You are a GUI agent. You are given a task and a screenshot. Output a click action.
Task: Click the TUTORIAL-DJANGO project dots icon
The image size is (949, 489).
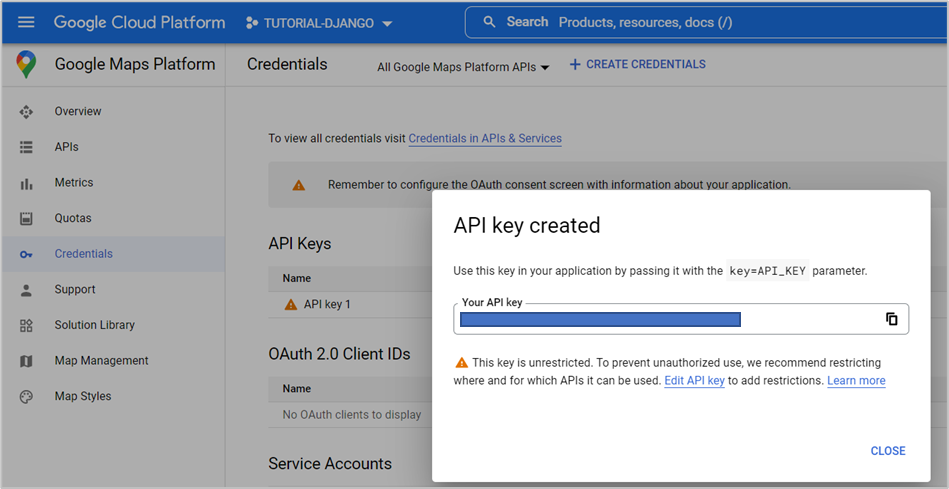252,23
